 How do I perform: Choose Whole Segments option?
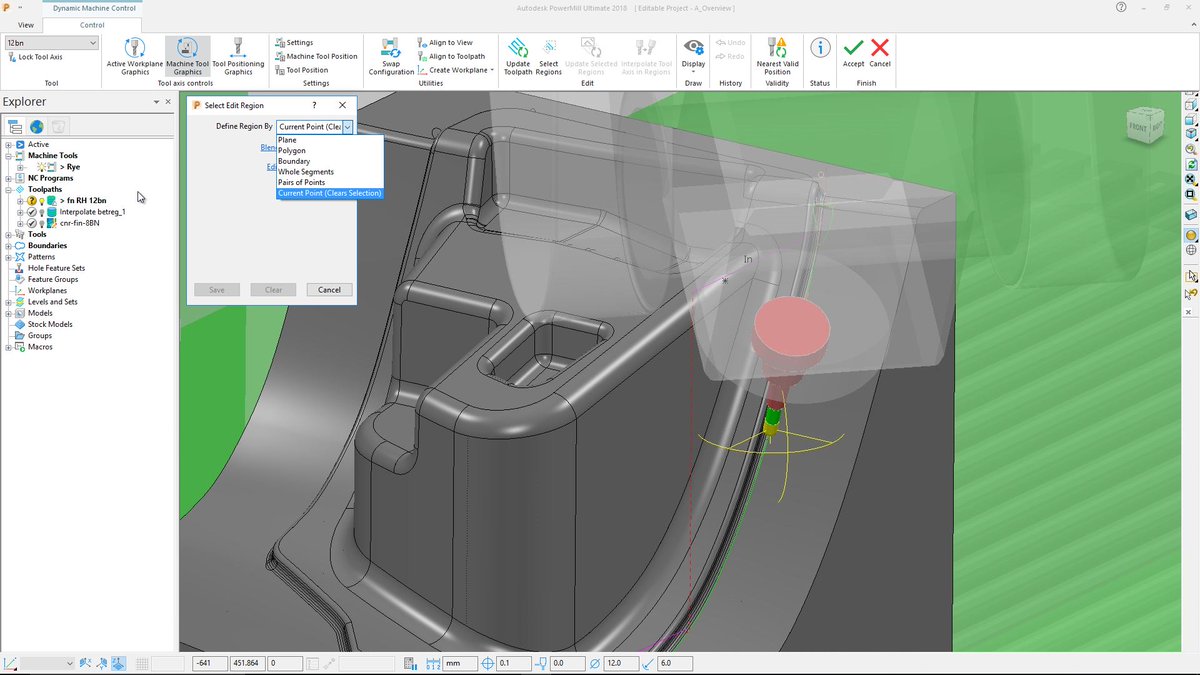pyautogui.click(x=329, y=172)
